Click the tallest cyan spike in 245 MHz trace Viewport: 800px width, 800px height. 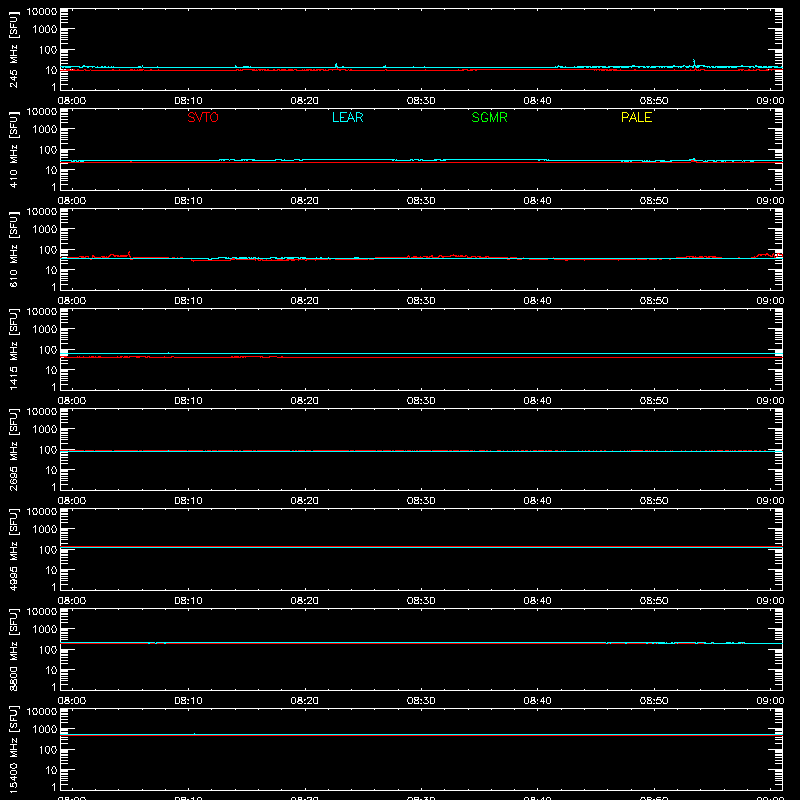pyautogui.click(x=693, y=63)
